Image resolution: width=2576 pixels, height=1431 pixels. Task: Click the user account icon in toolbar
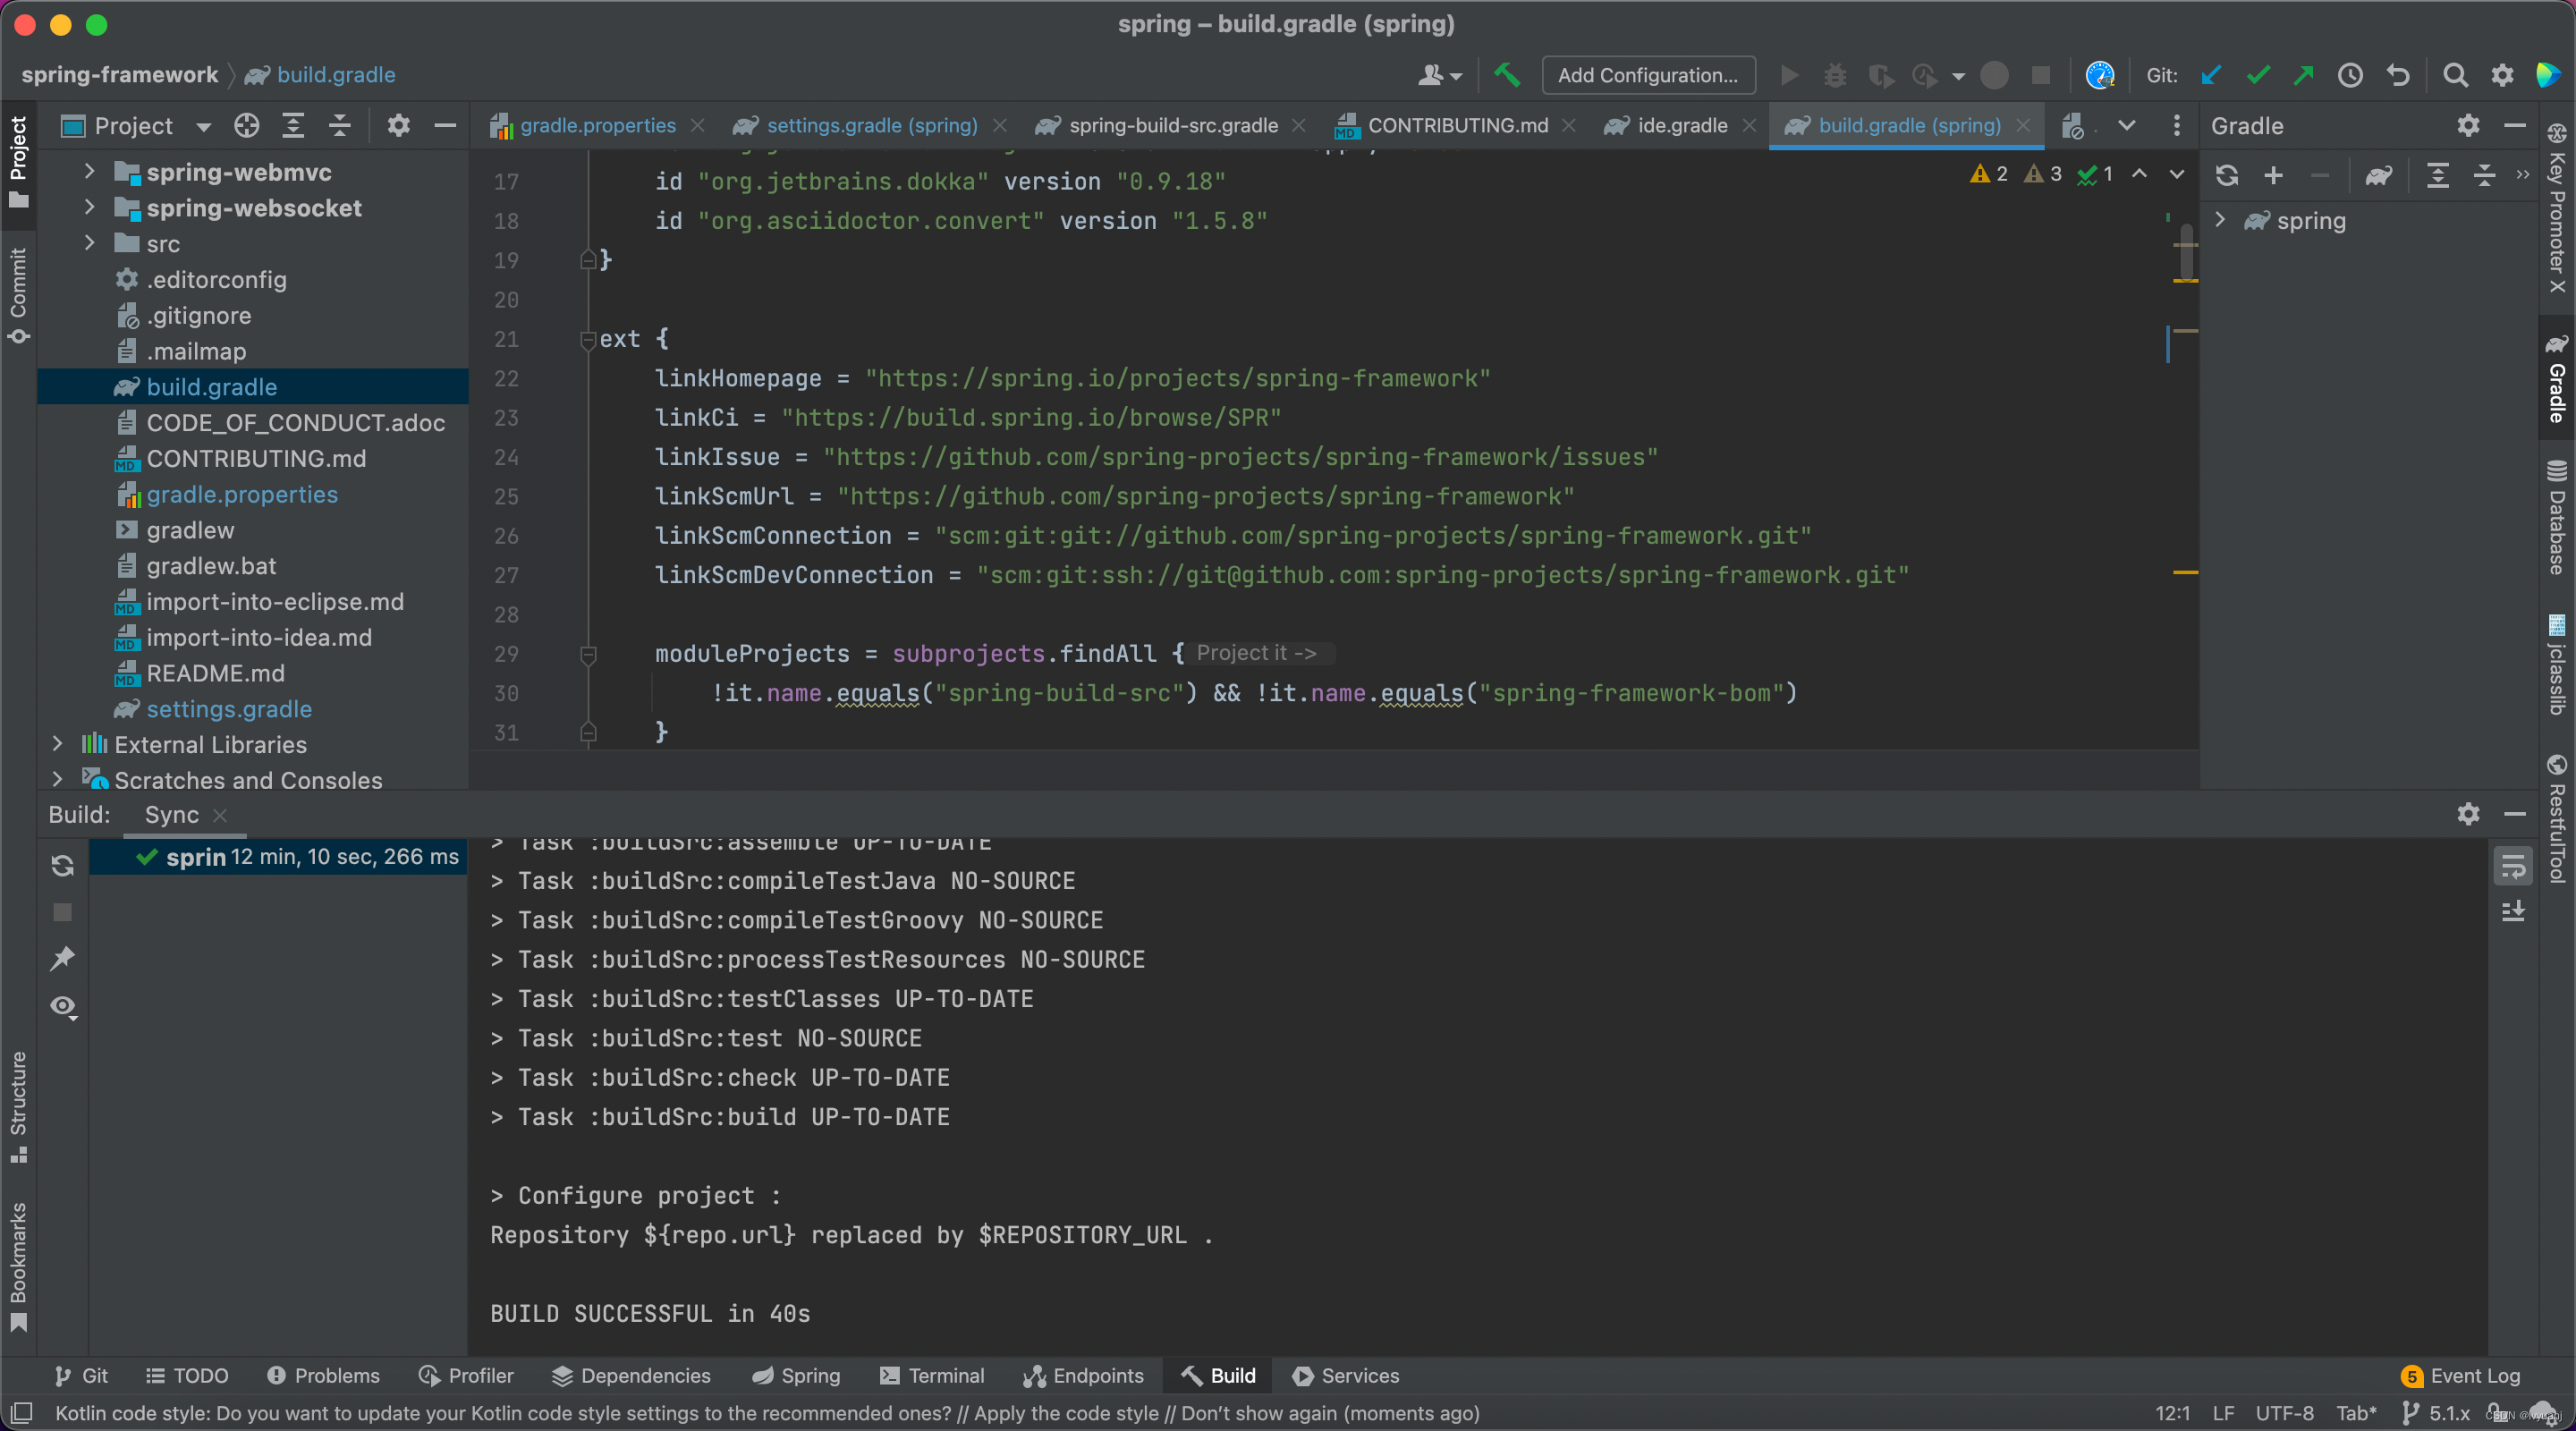coord(1440,75)
